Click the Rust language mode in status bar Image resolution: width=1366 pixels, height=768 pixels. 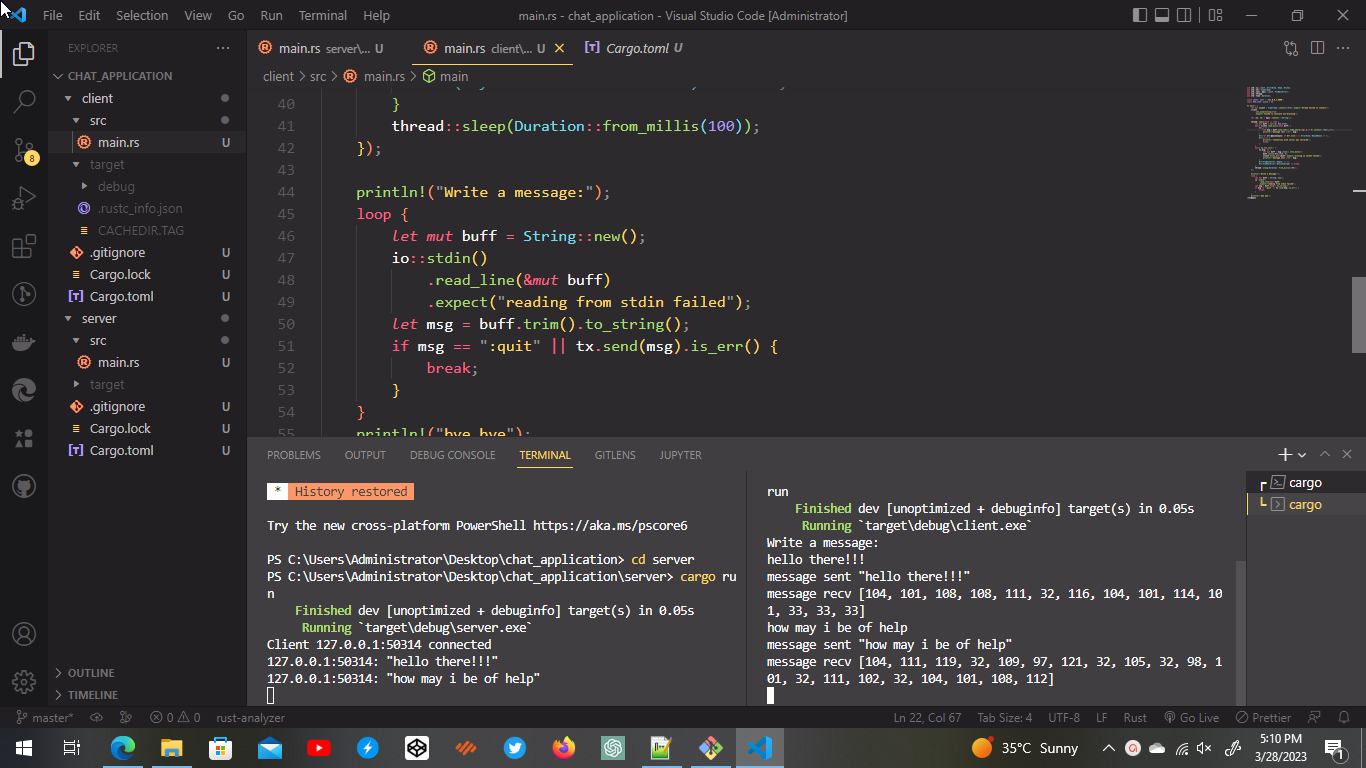(x=1135, y=717)
